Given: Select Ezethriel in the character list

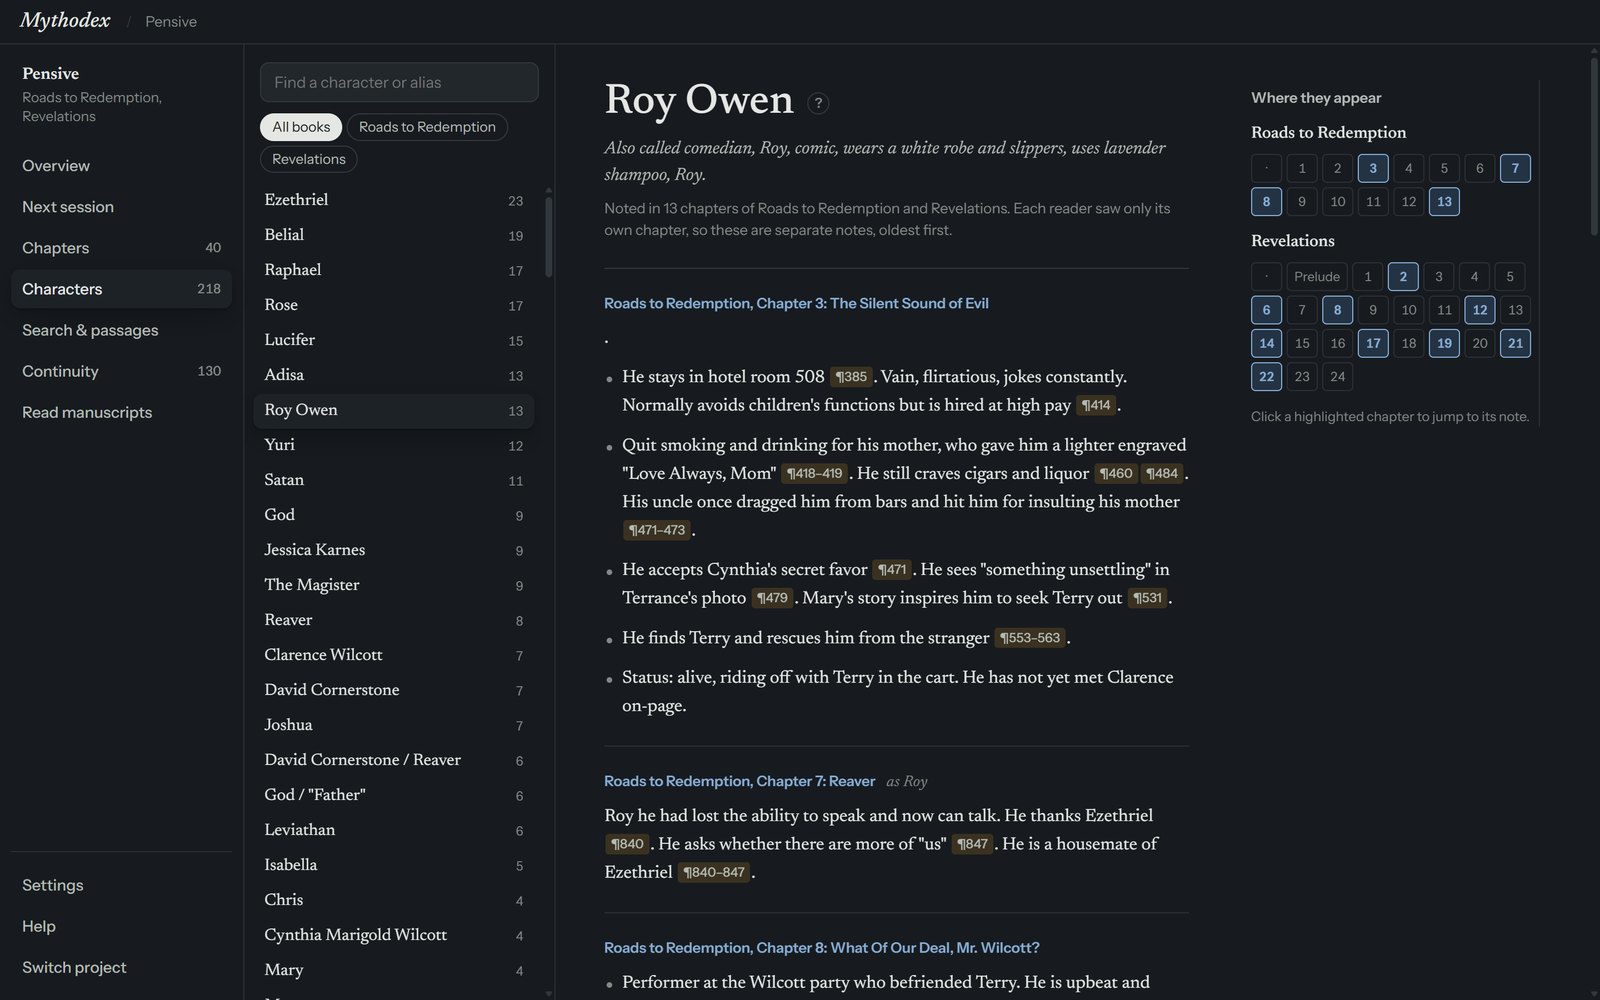Looking at the screenshot, I should point(394,200).
